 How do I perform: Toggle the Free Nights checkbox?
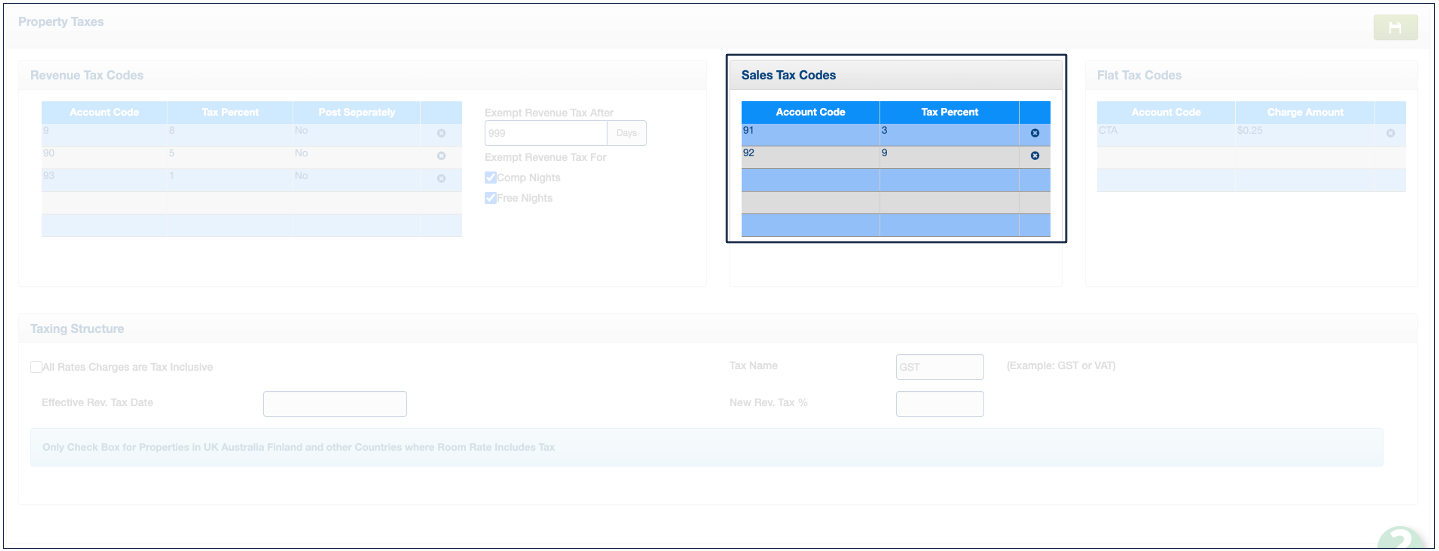491,198
